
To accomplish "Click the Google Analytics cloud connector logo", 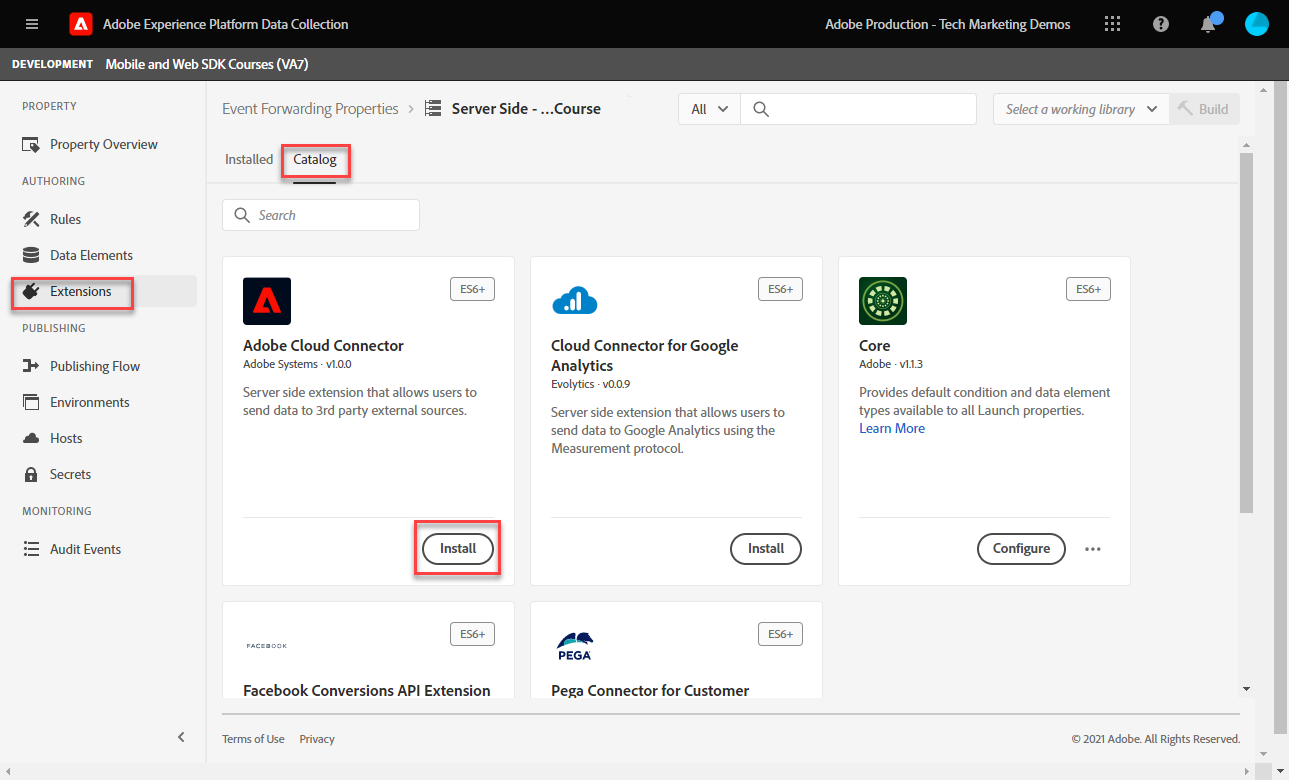I will tap(575, 301).
